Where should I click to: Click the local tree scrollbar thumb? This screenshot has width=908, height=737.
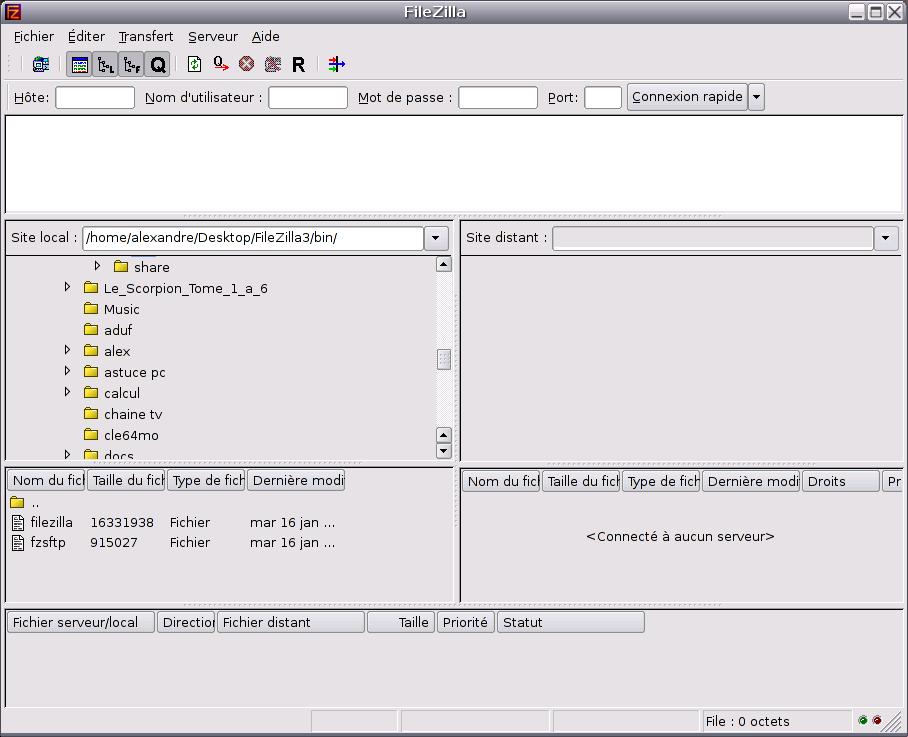tap(444, 360)
